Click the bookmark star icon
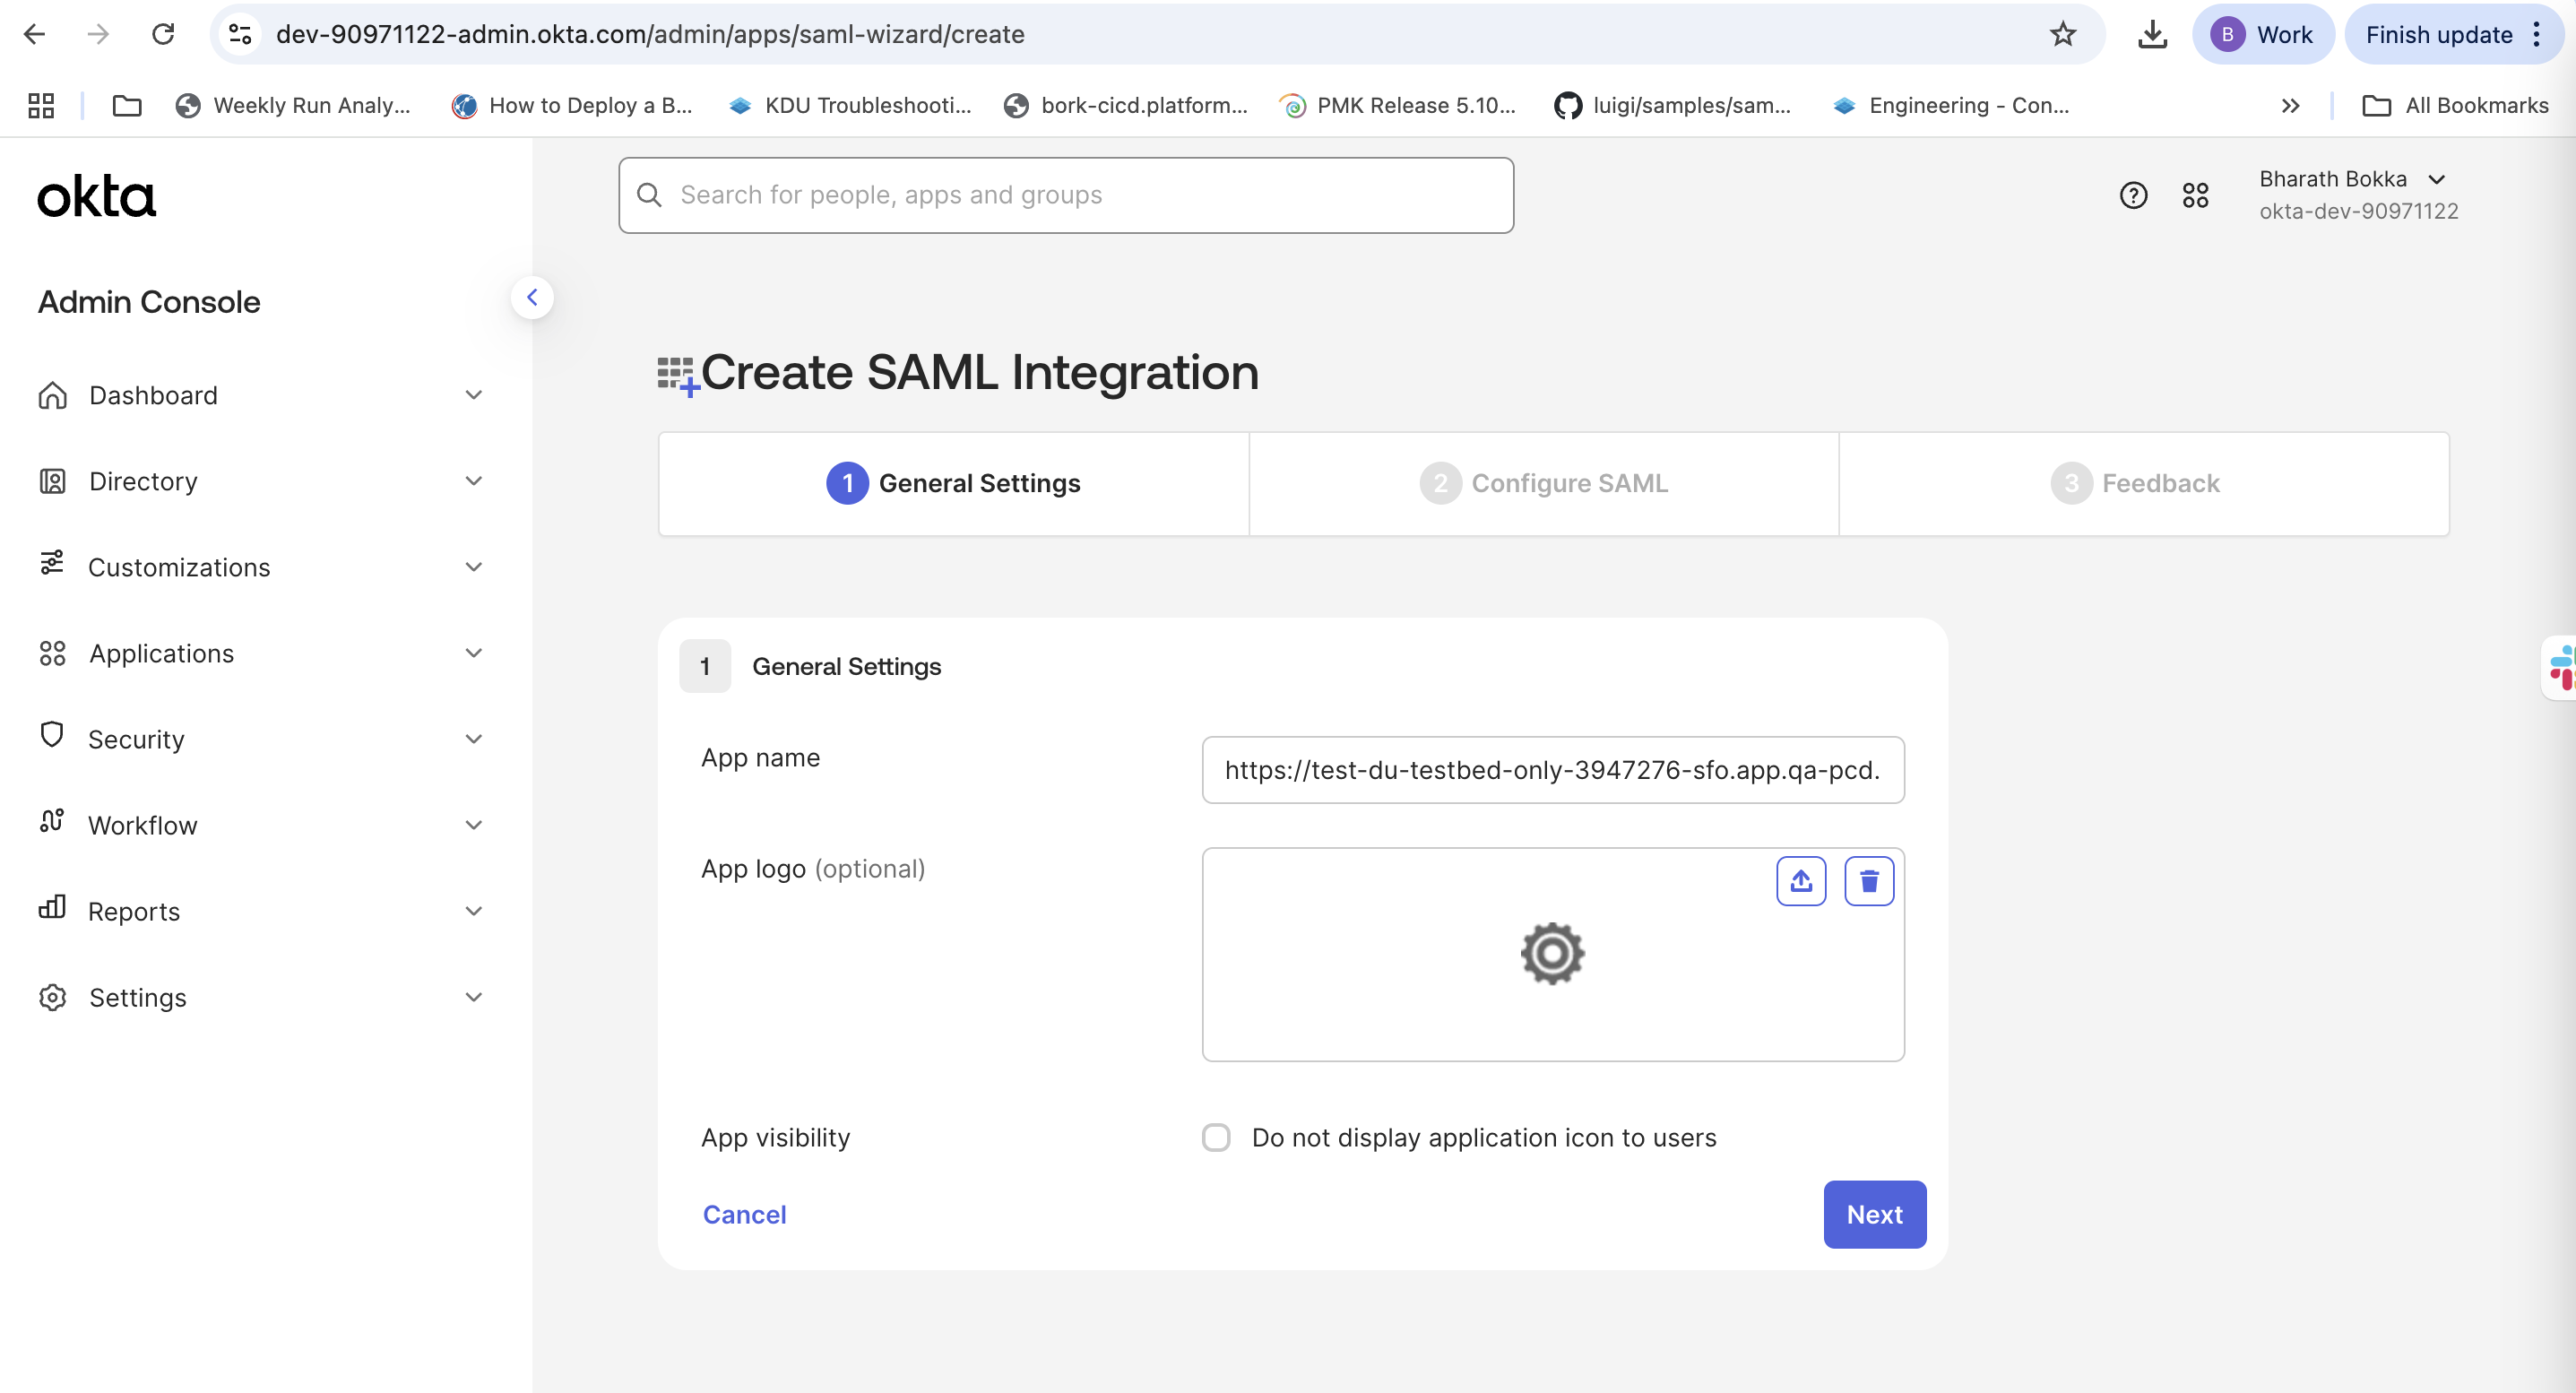 pos(2062,35)
